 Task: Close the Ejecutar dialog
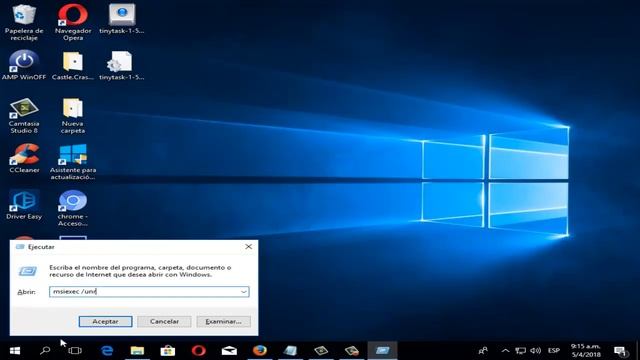coord(248,247)
